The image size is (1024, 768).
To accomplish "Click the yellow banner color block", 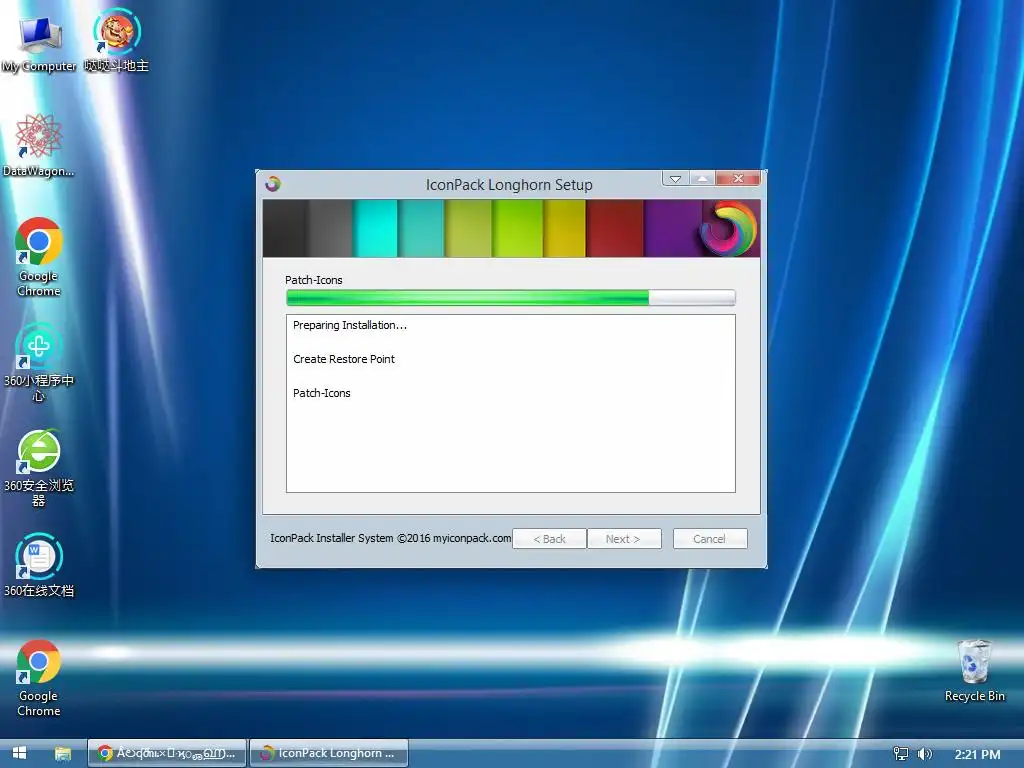I will tap(564, 229).
